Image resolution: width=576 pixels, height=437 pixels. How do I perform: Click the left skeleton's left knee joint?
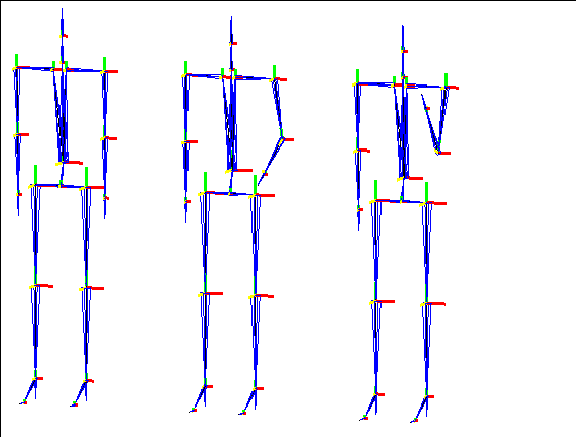click(35, 286)
